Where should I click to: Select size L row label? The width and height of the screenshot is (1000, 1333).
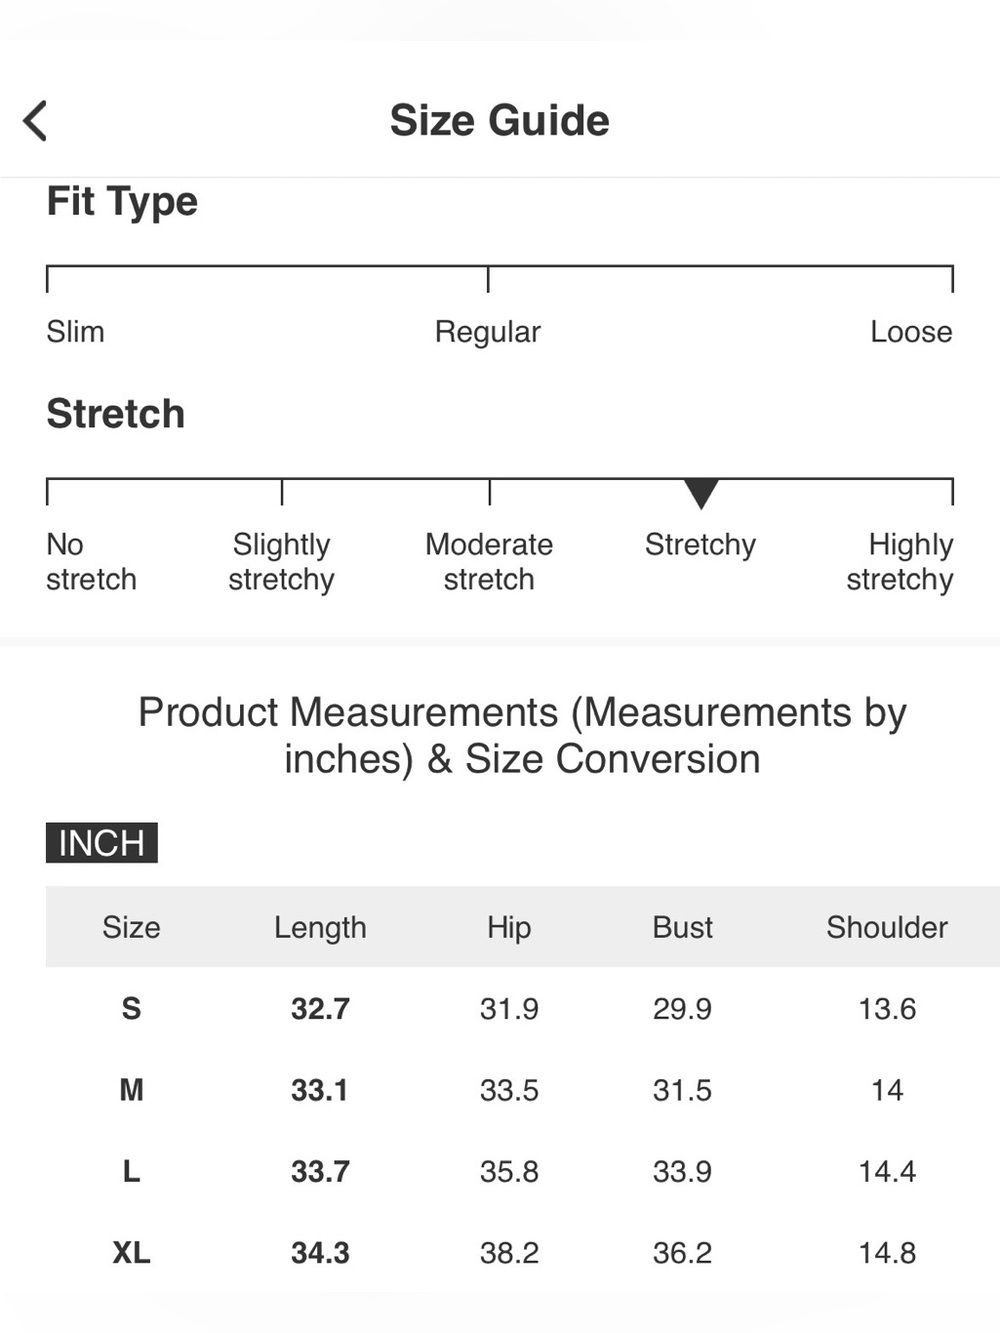click(x=131, y=1171)
